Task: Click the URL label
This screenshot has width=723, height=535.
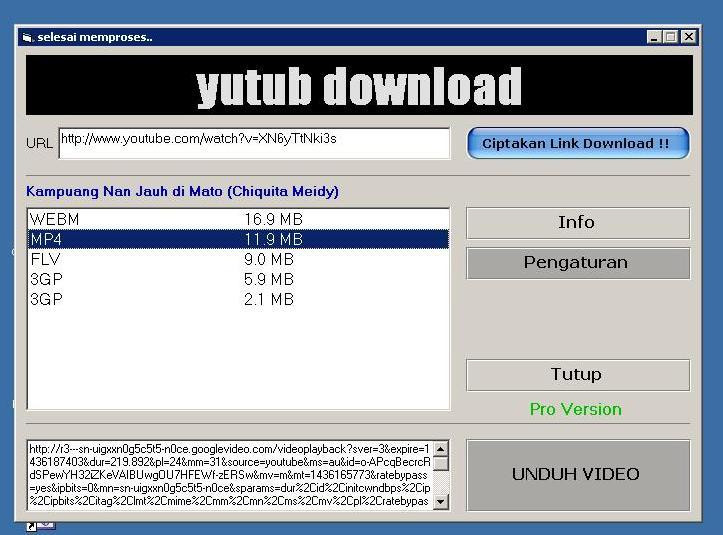Action: point(39,143)
